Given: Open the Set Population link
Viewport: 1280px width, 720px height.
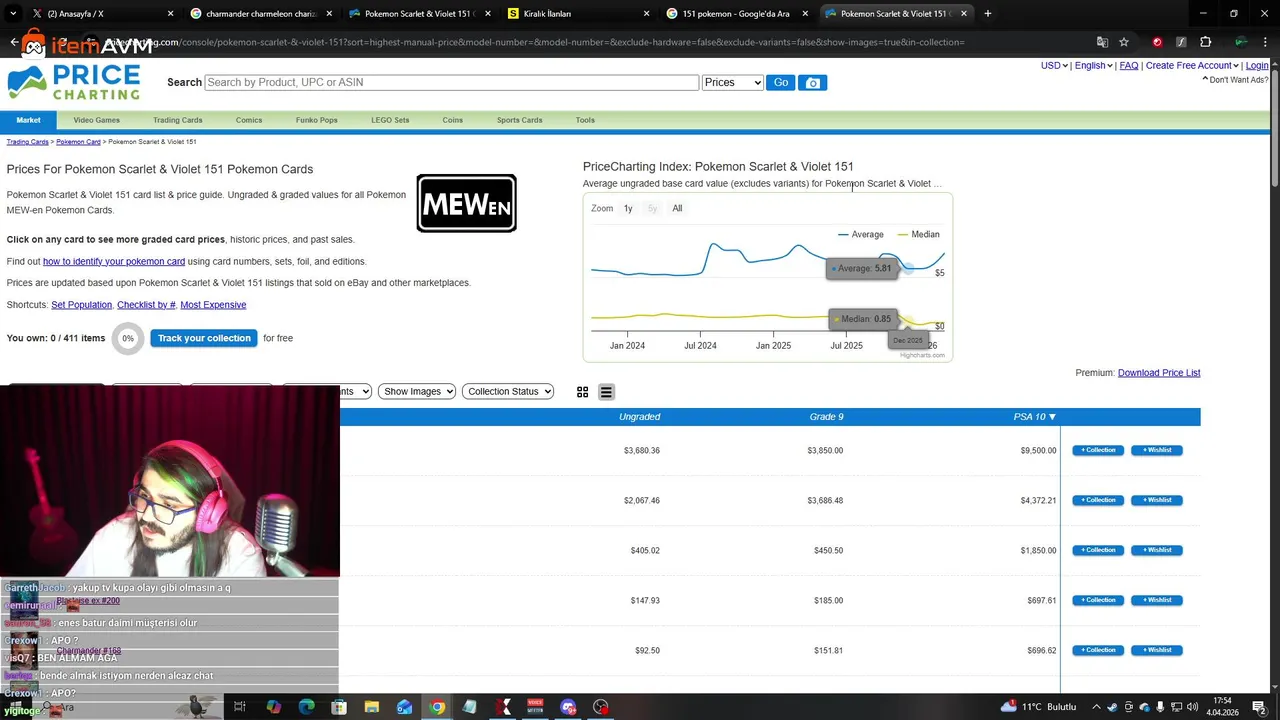Looking at the screenshot, I should (81, 305).
